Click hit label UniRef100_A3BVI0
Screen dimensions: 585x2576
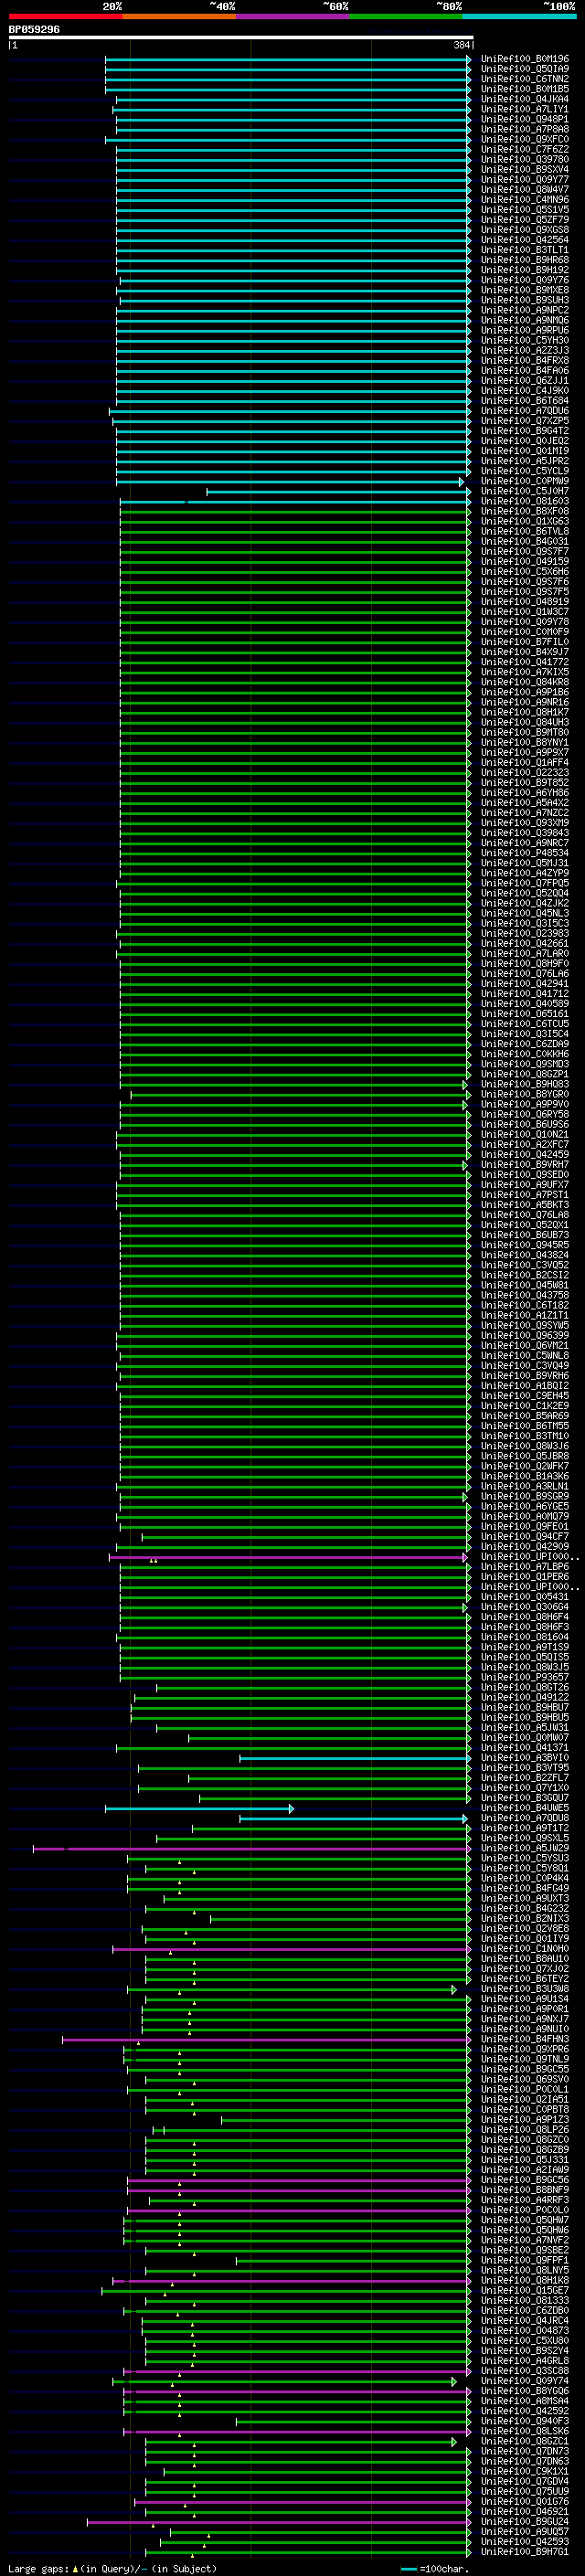[525, 1758]
